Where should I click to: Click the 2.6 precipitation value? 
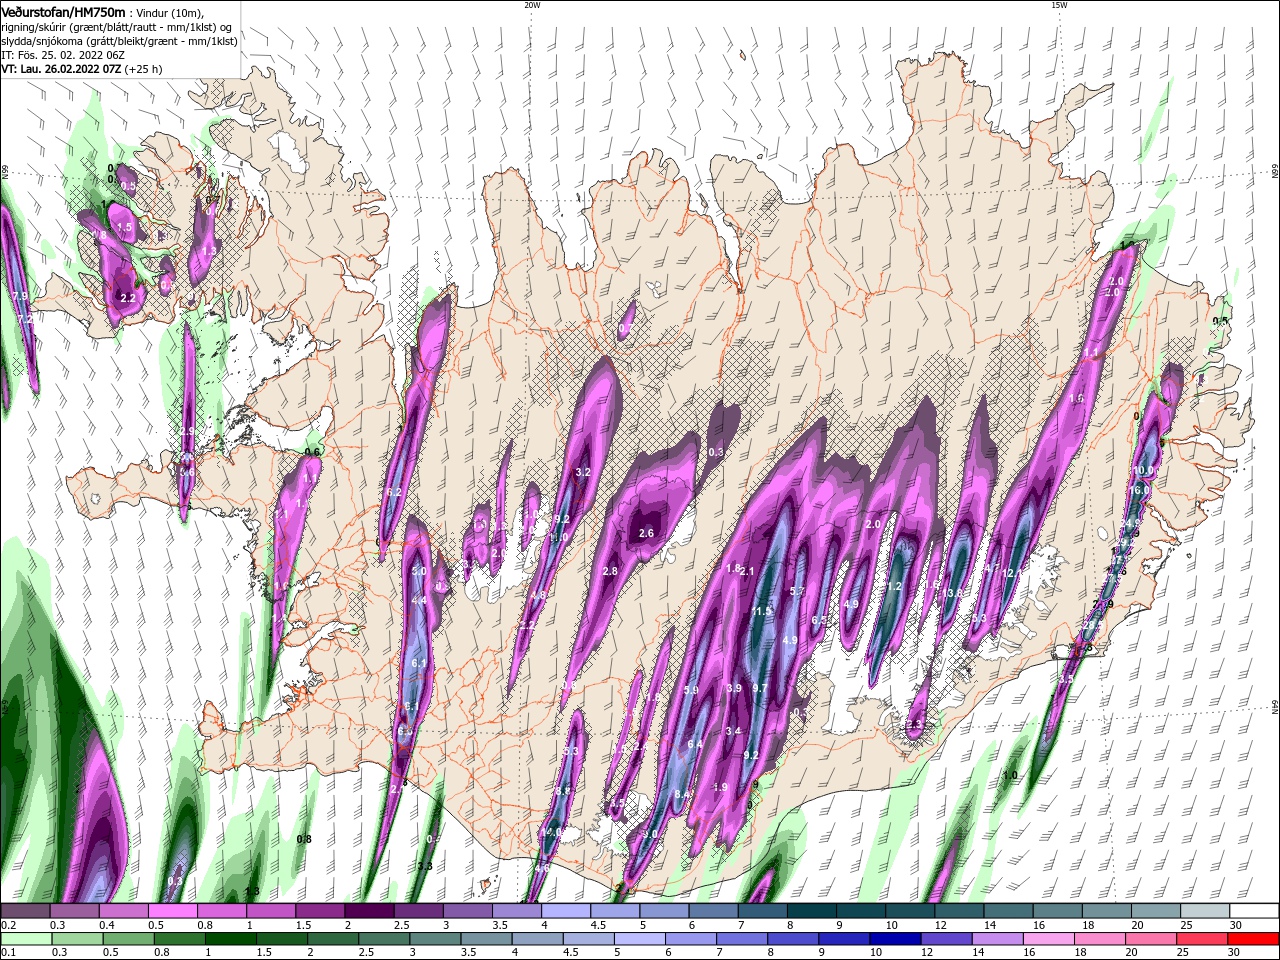(646, 534)
